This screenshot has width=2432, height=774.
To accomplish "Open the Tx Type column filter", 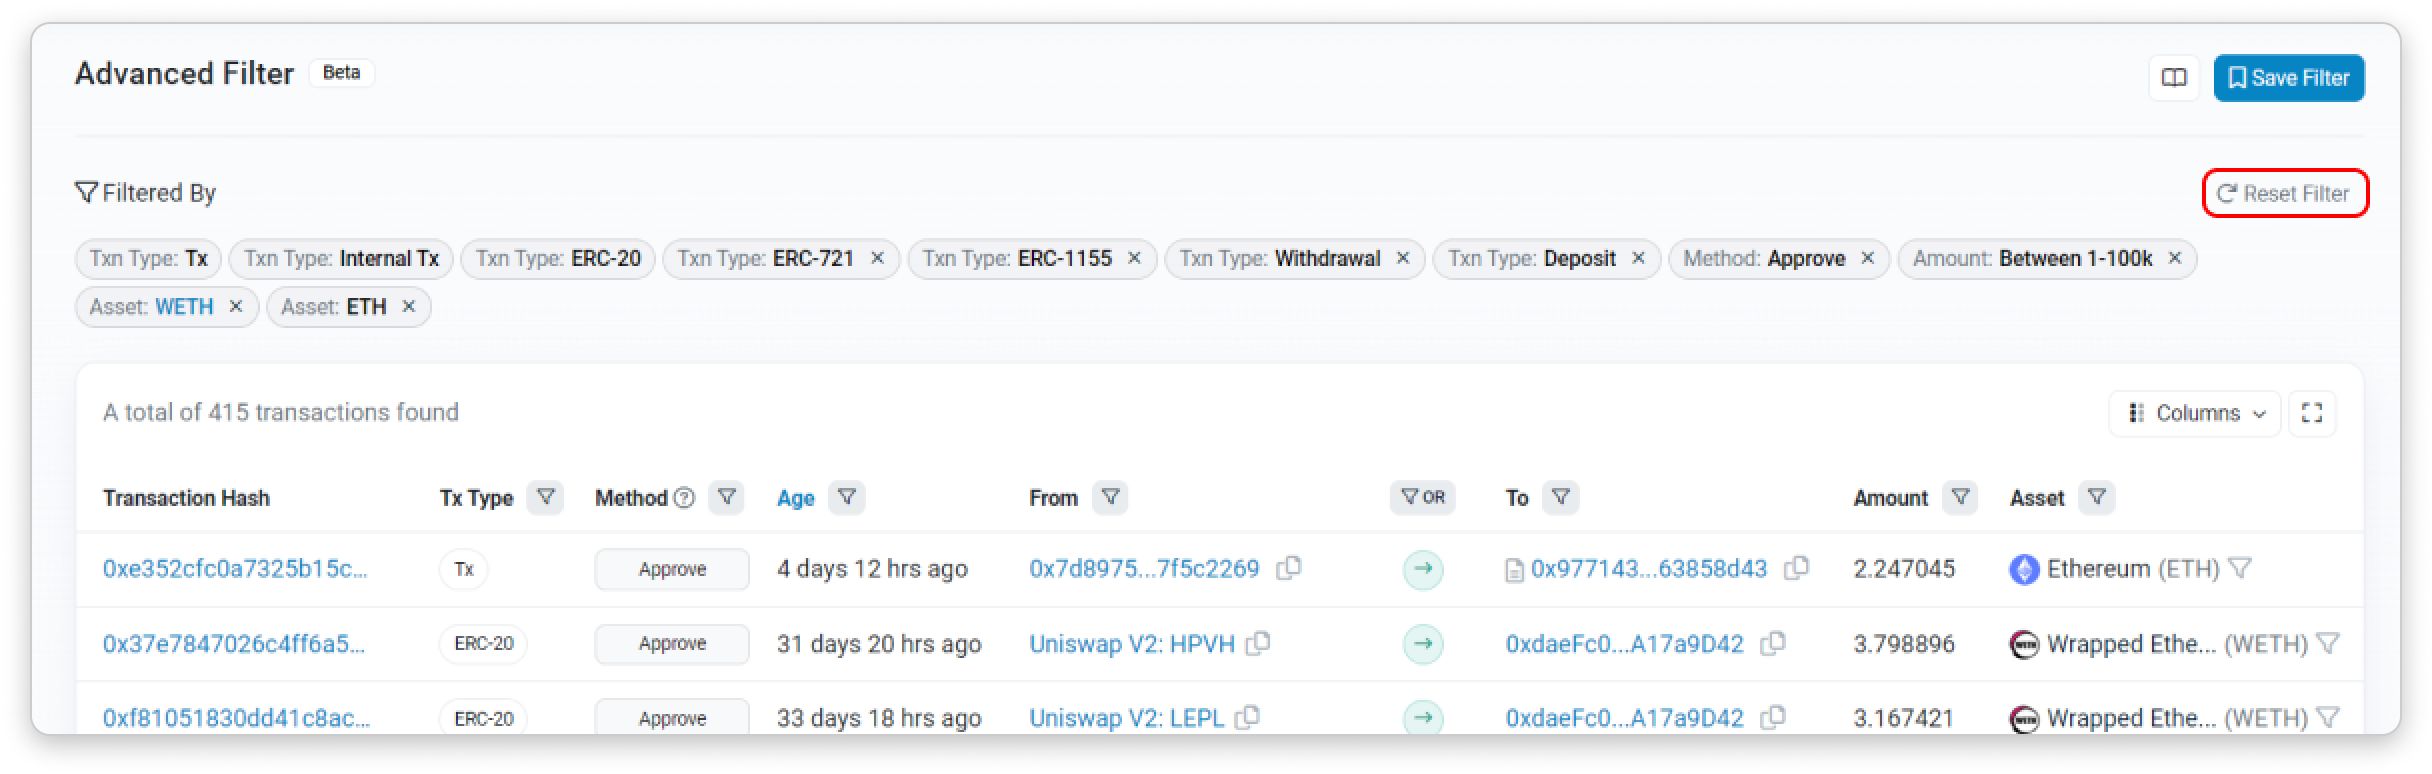I will pyautogui.click(x=545, y=497).
